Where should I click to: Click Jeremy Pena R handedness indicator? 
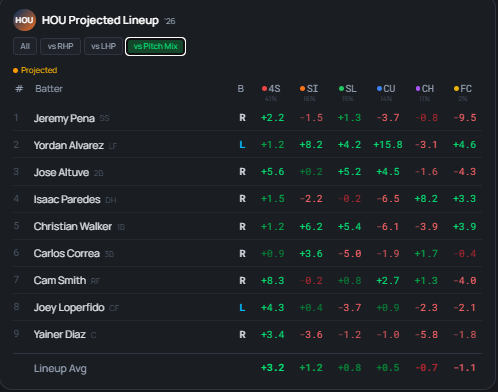(x=242, y=118)
